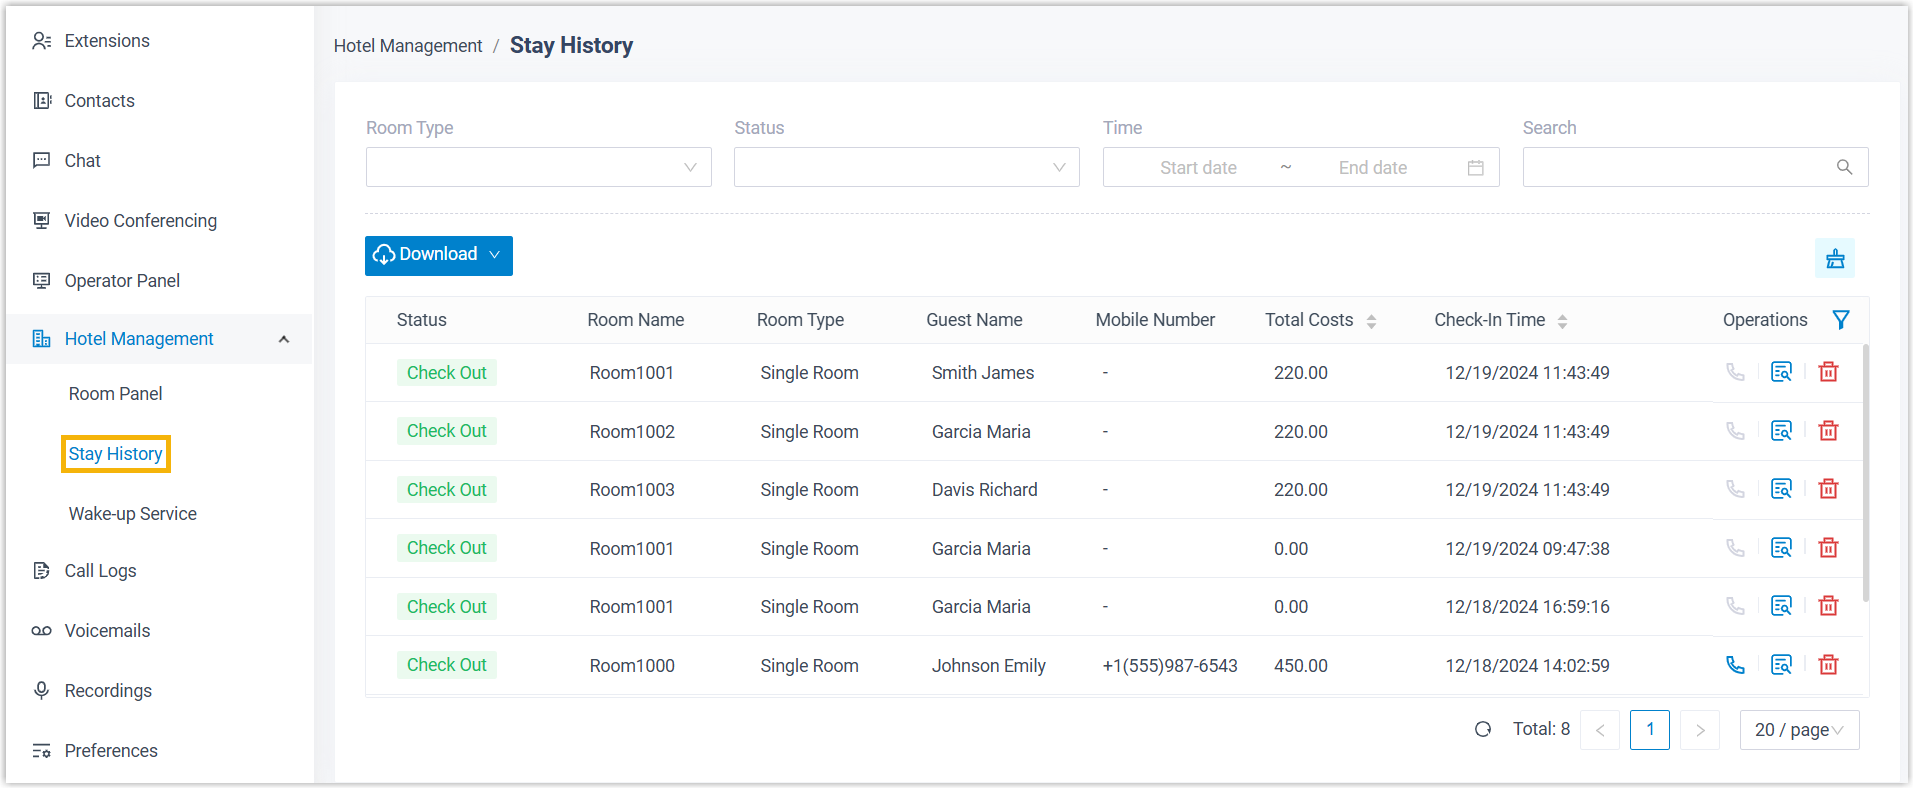
Task: Sort table by Total Costs
Action: coord(1371,321)
